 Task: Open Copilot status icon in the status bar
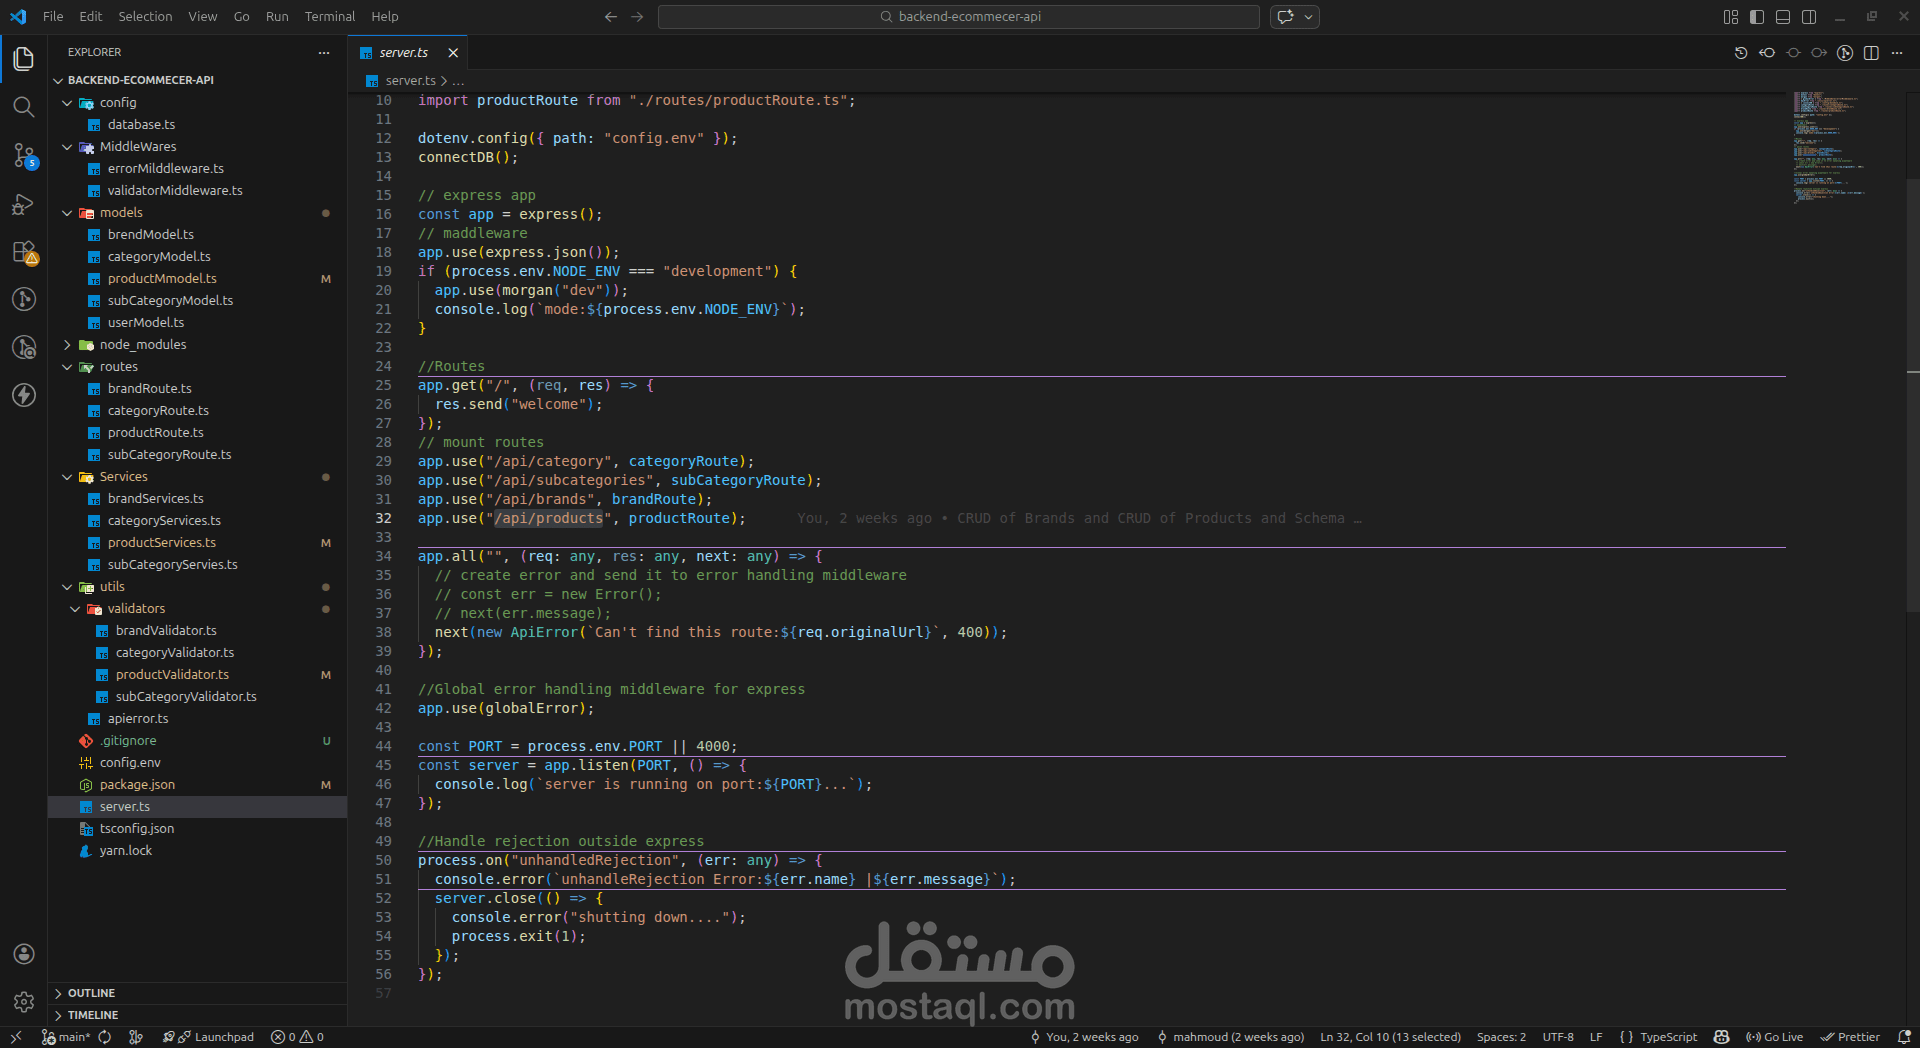(x=1721, y=1037)
